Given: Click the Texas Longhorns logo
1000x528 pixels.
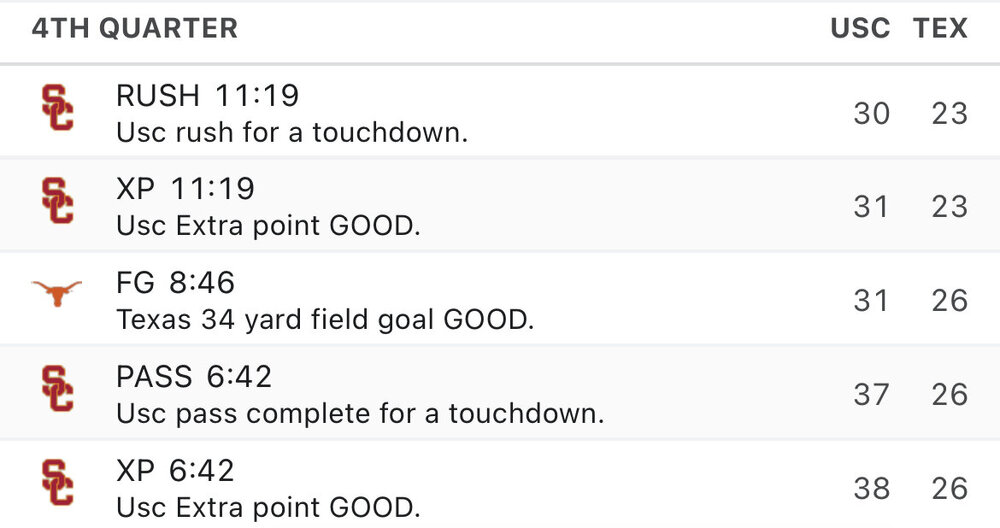Looking at the screenshot, I should click(57, 294).
